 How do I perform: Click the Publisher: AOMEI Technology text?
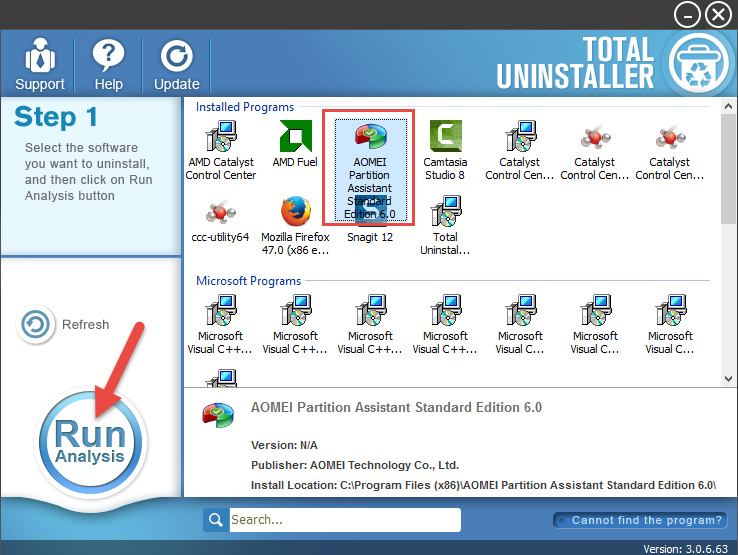pos(355,465)
